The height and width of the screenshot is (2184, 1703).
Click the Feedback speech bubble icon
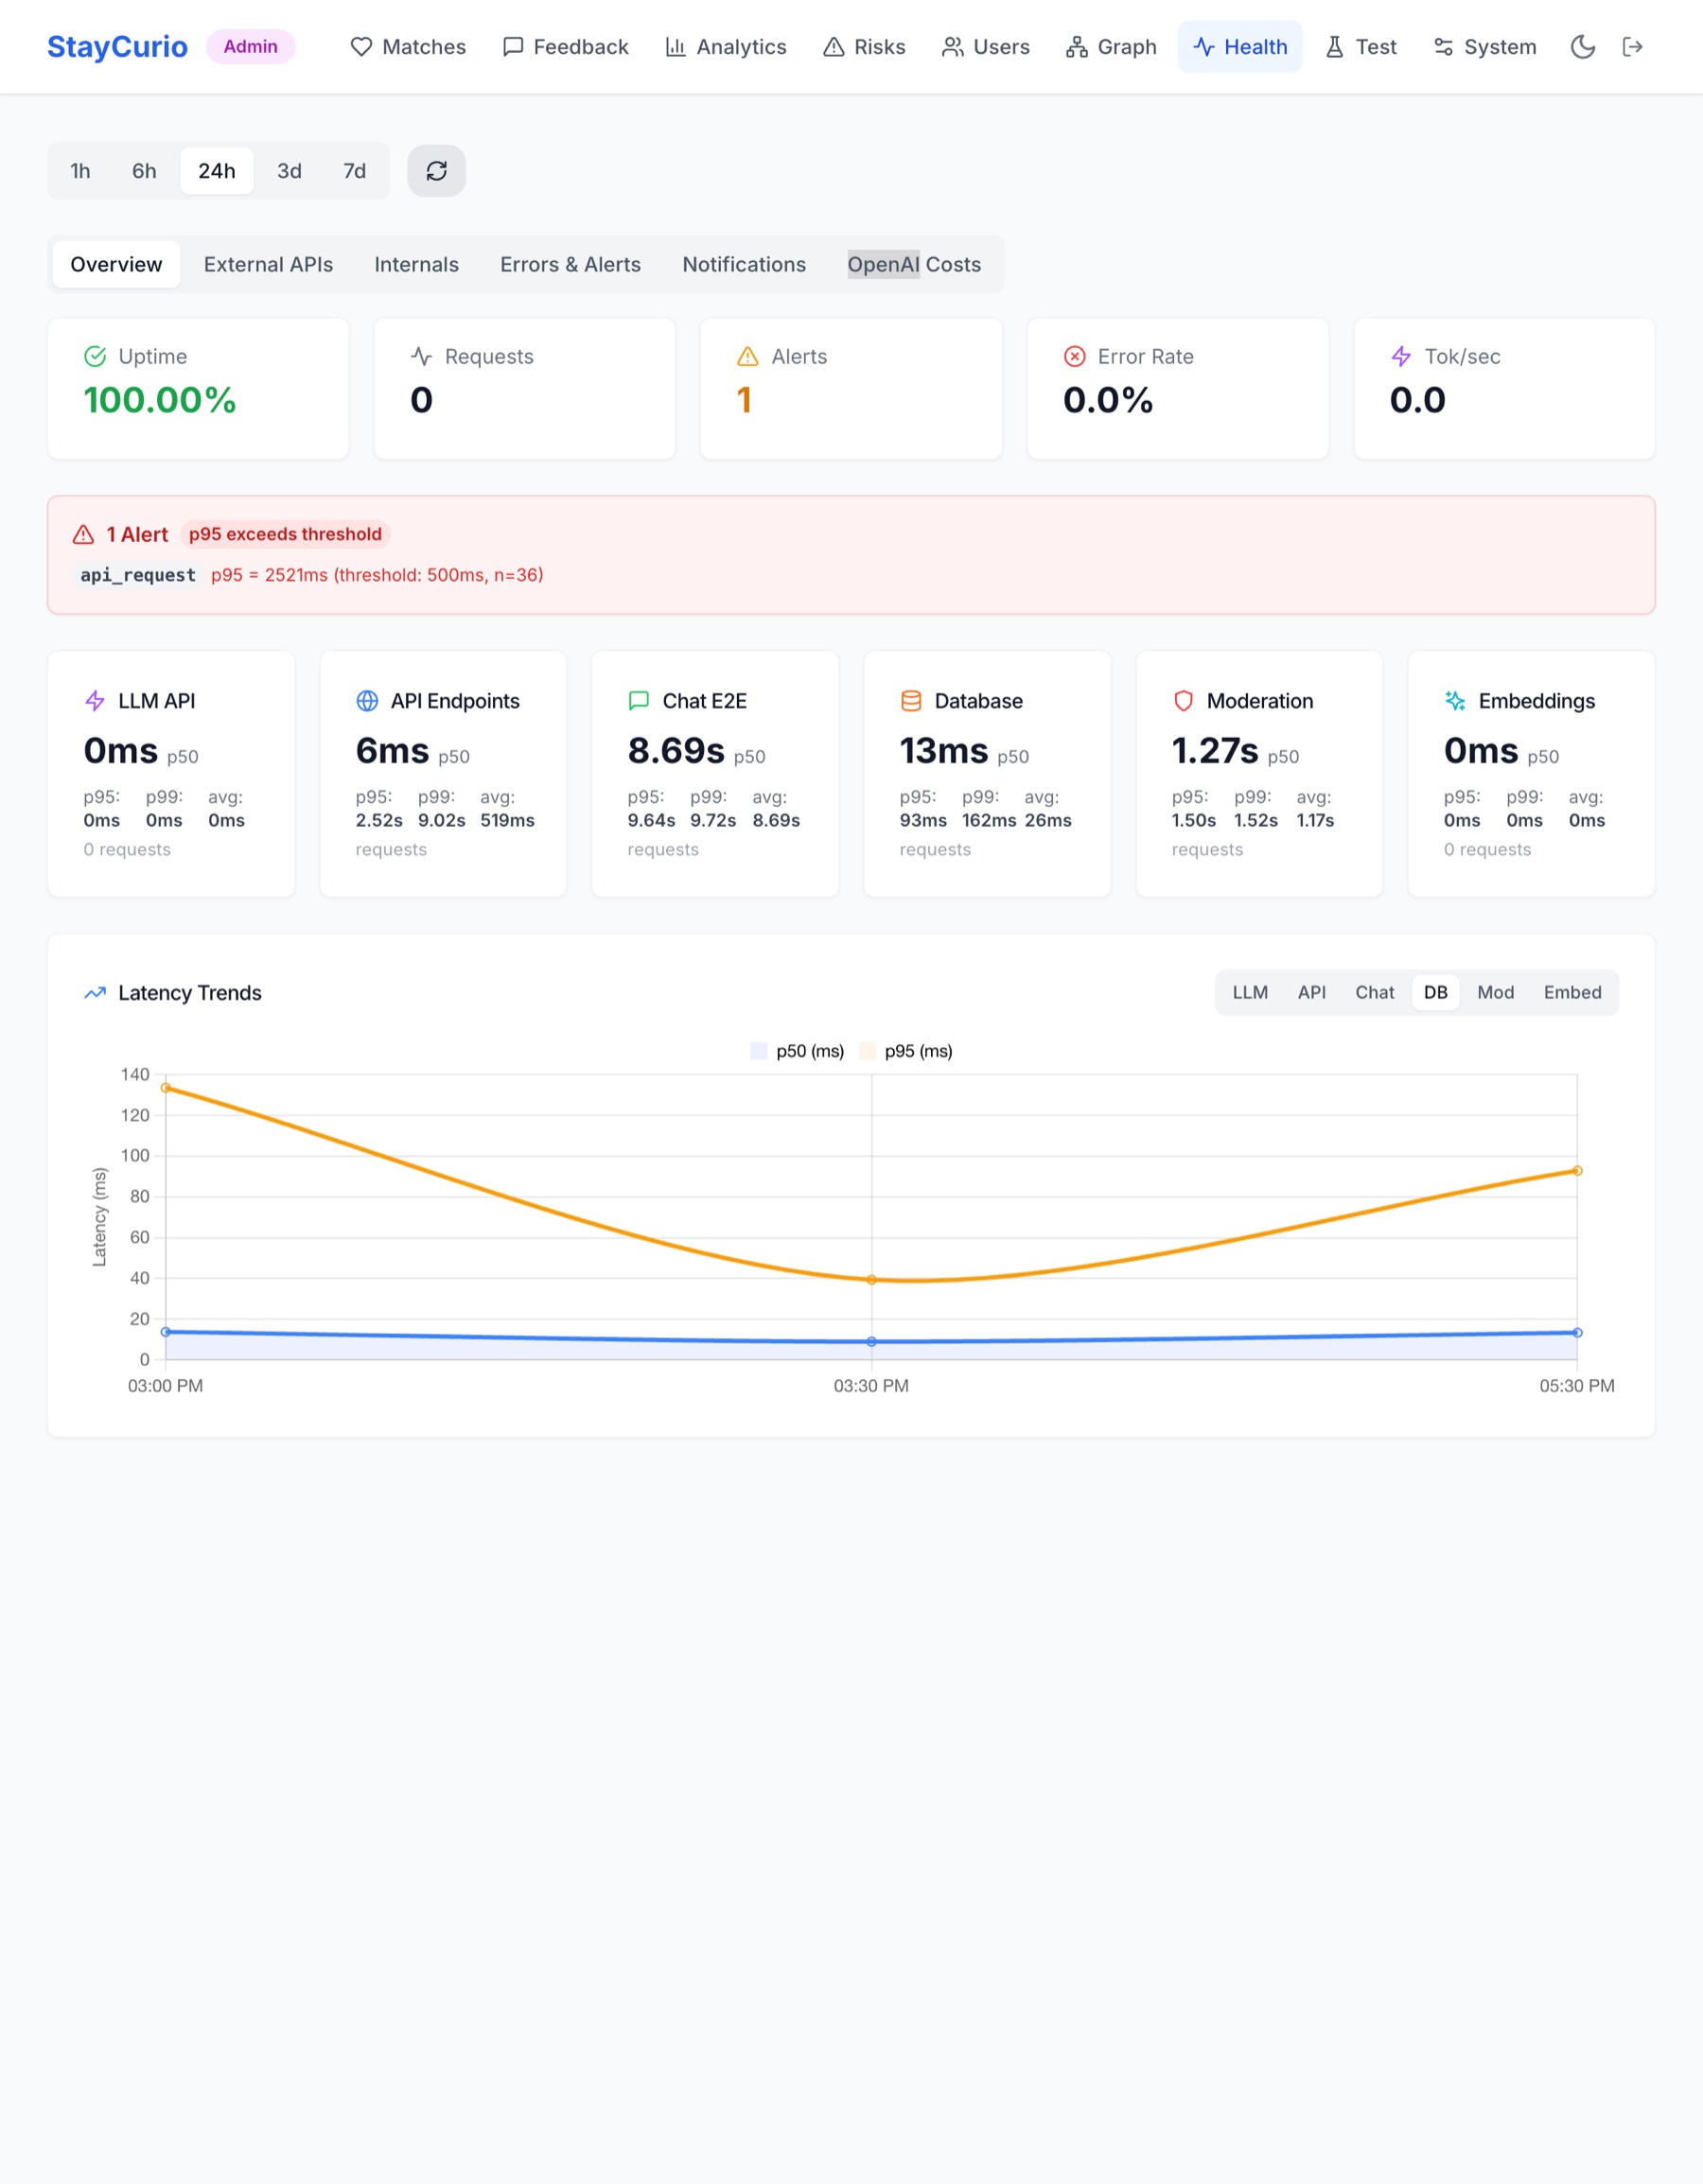(x=513, y=47)
